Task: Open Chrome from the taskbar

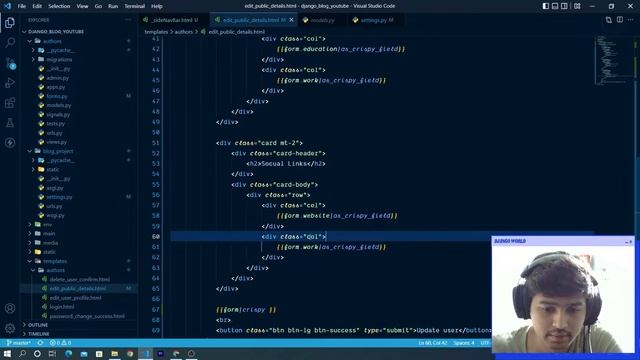Action: click(x=130, y=353)
